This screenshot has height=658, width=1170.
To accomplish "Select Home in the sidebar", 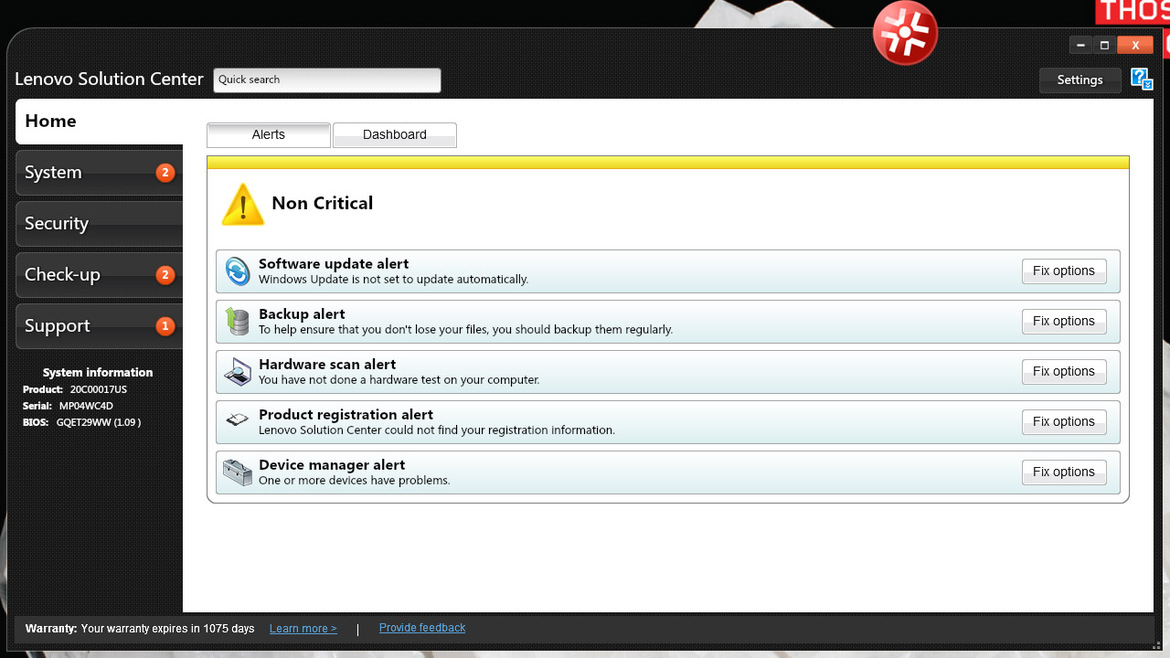I will 99,122.
